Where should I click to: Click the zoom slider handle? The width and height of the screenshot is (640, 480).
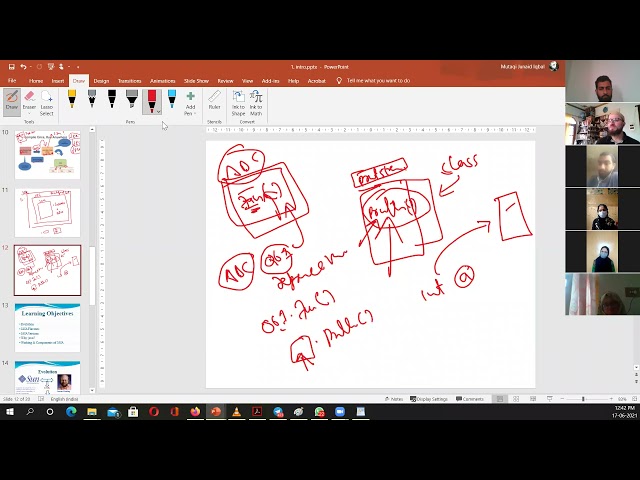(x=583, y=399)
